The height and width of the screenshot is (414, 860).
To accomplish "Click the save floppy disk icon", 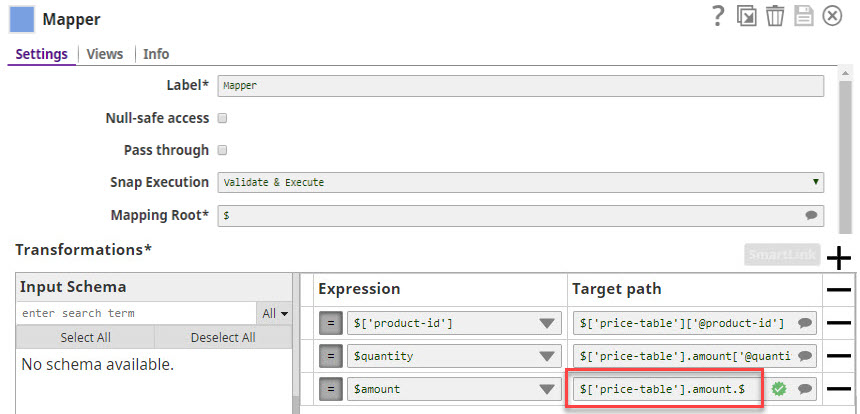I will click(804, 16).
